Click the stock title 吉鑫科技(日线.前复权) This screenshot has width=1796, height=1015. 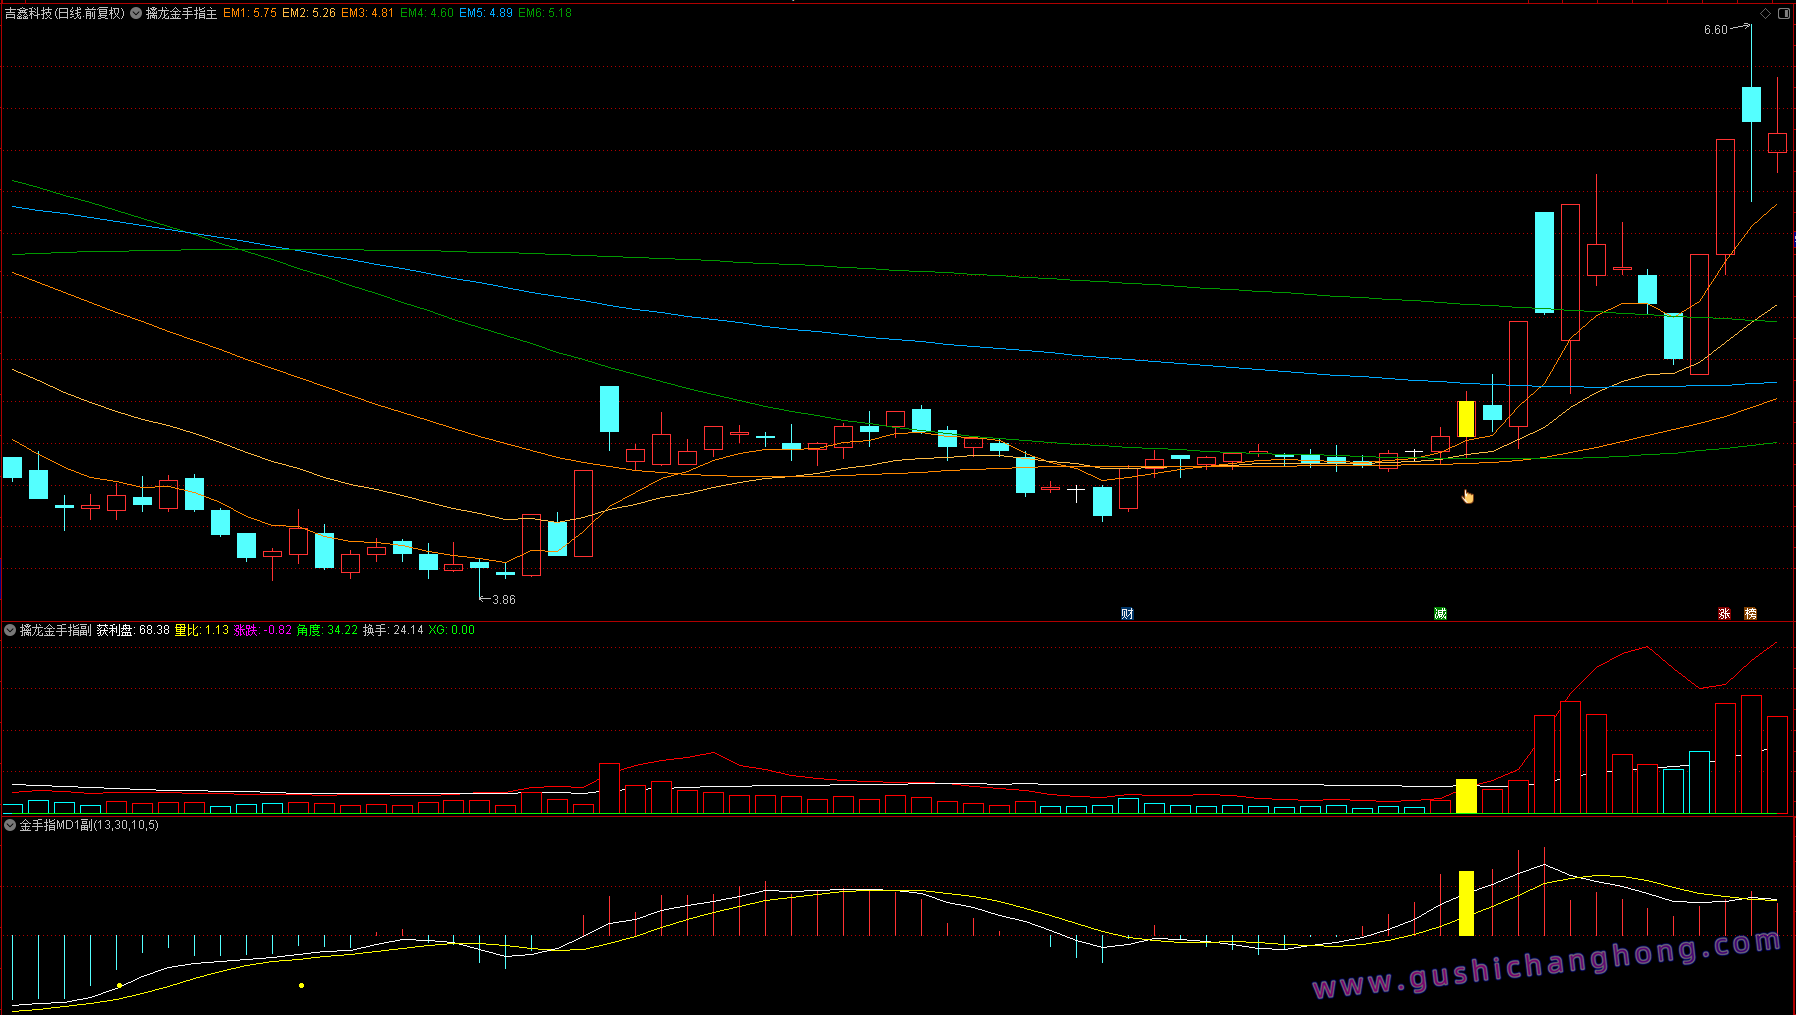[65, 13]
